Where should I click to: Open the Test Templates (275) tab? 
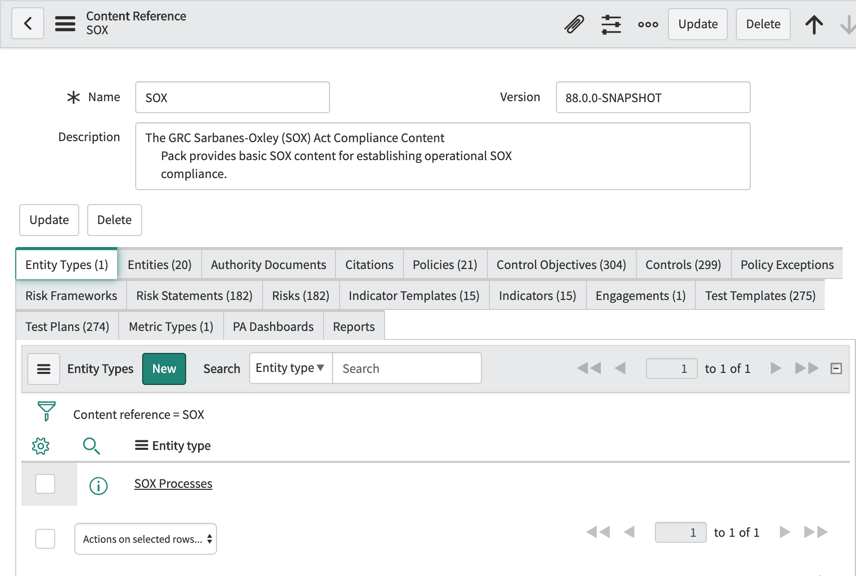coord(760,295)
